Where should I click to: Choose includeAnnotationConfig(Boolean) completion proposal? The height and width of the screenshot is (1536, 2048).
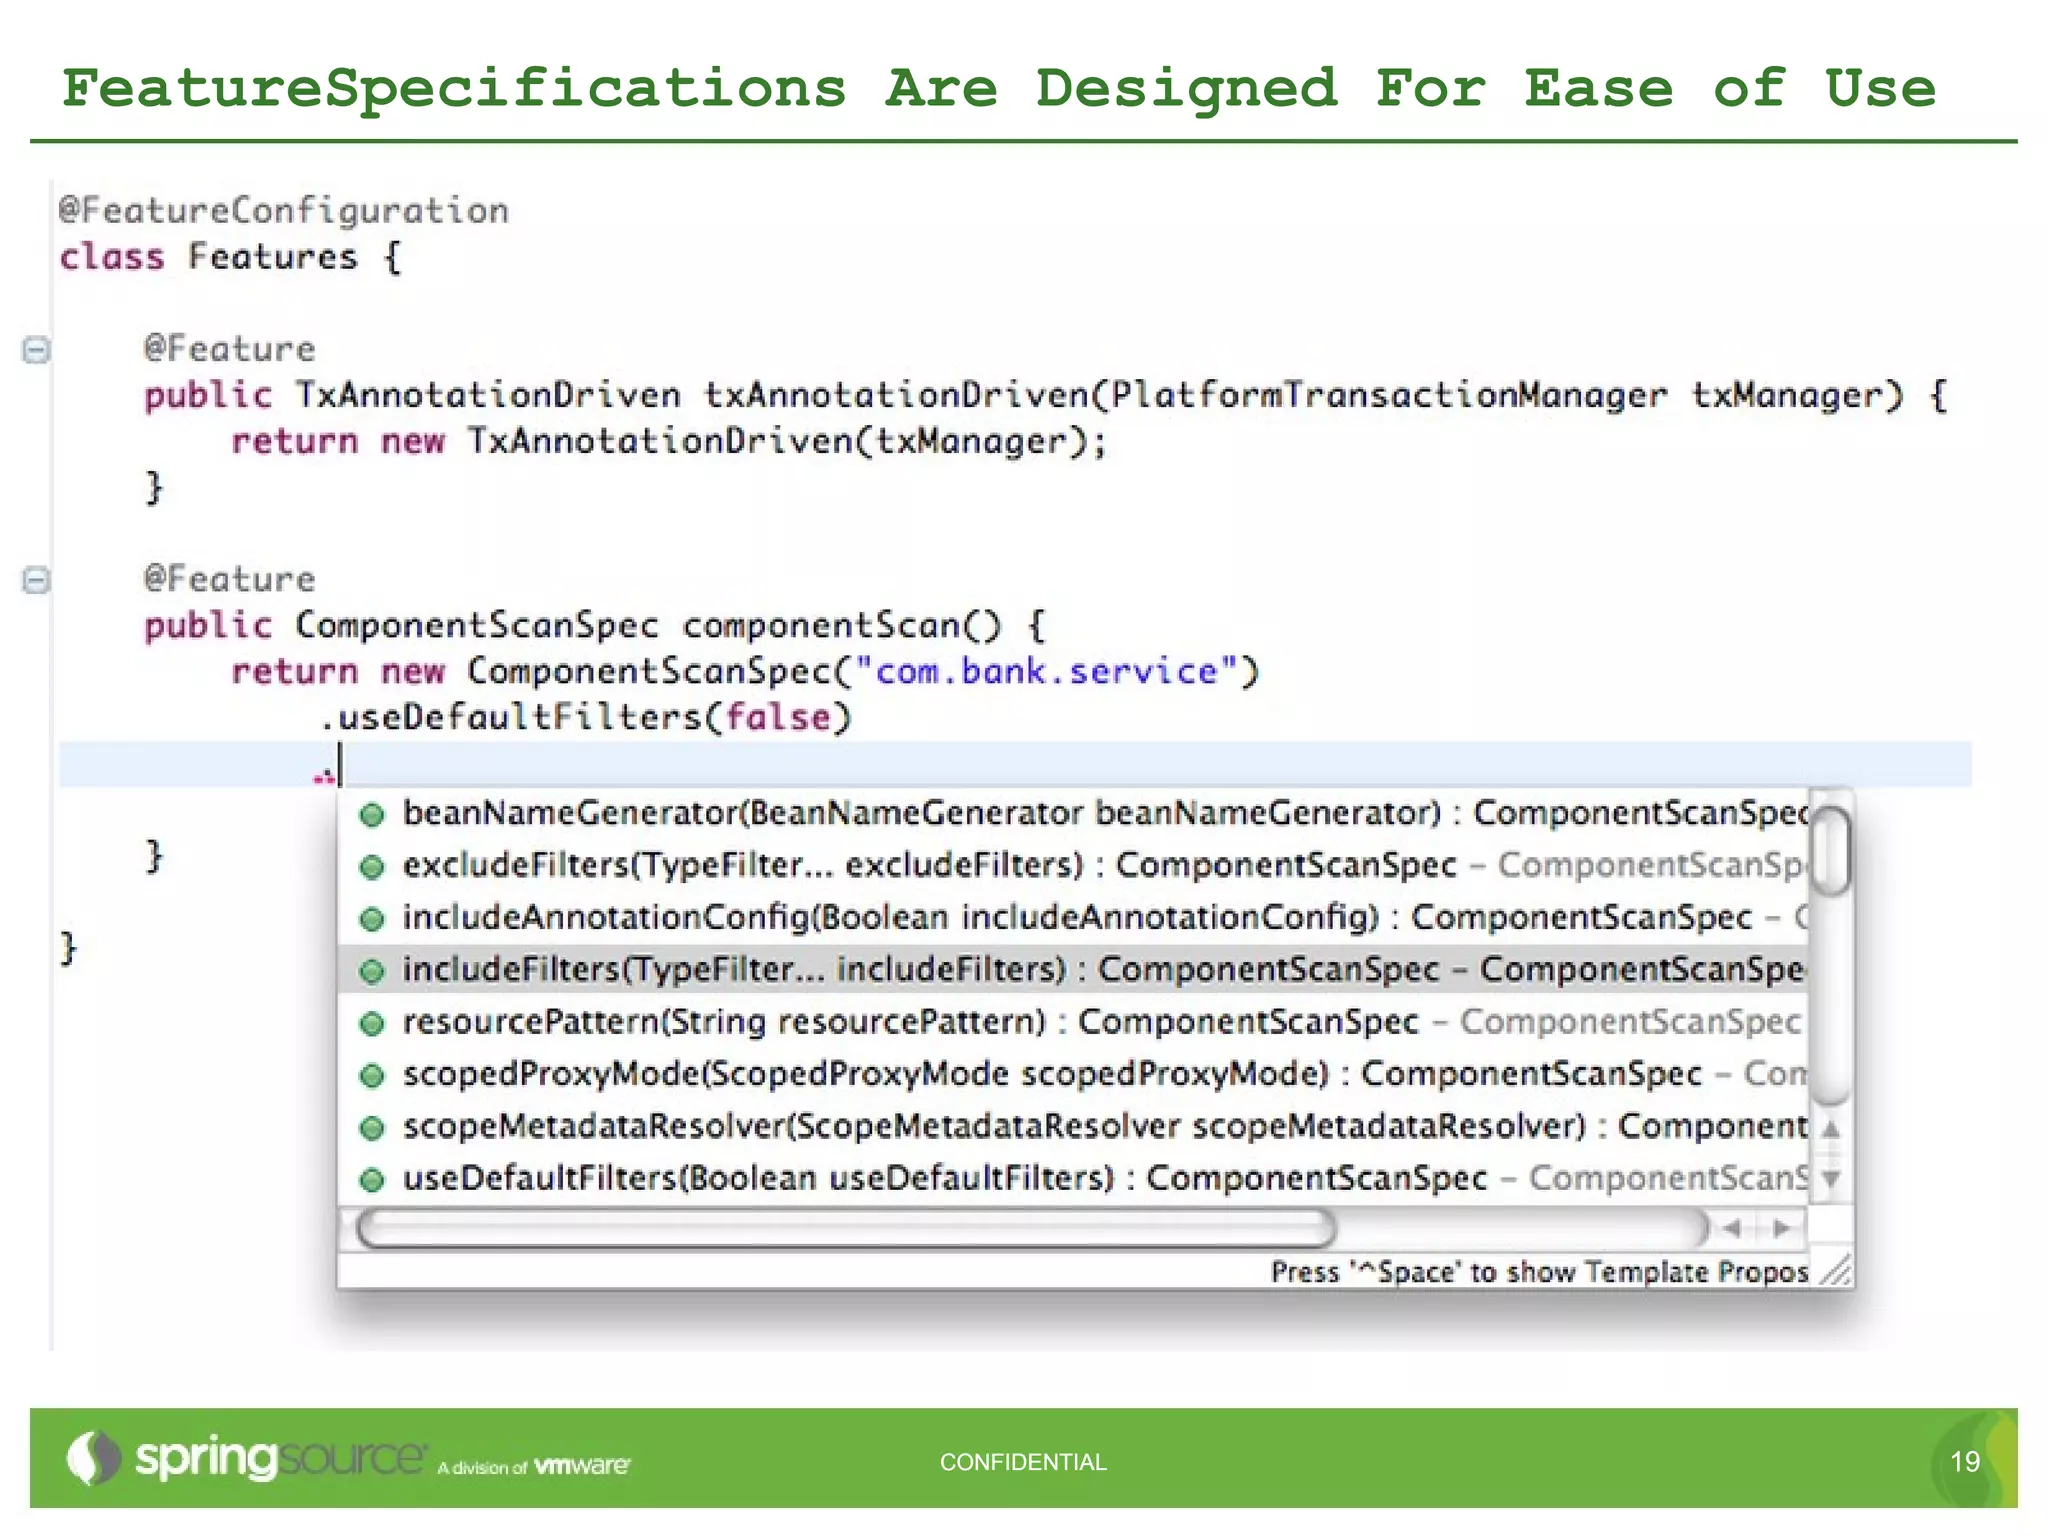(x=1073, y=917)
